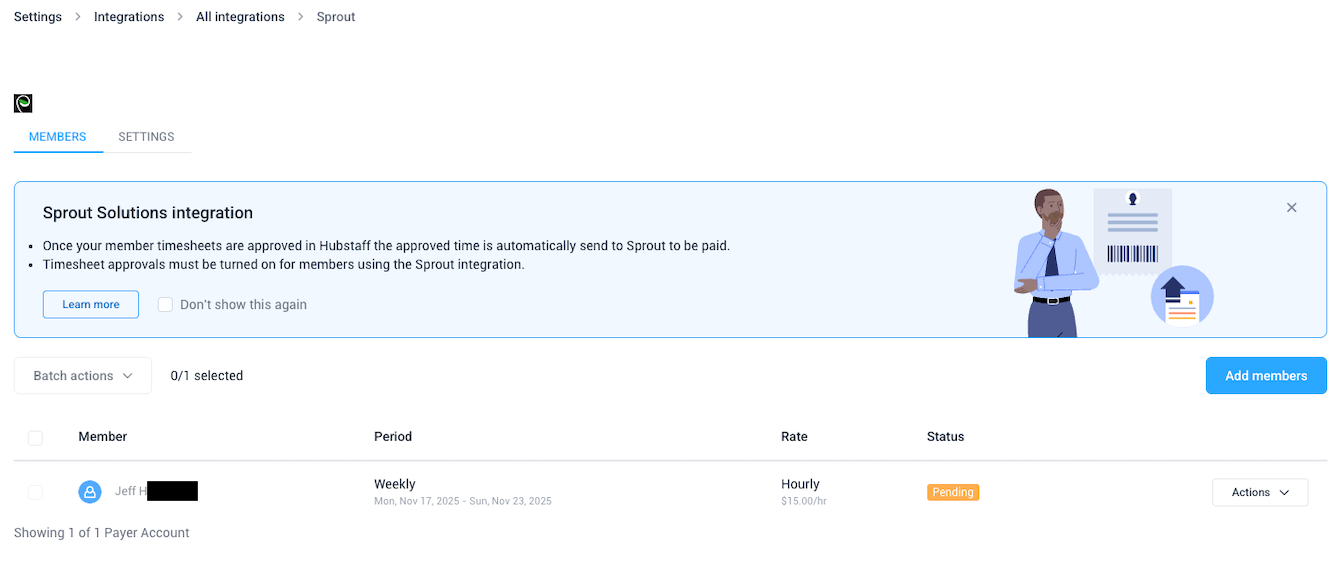Go to Settings in breadcrumb

point(38,17)
